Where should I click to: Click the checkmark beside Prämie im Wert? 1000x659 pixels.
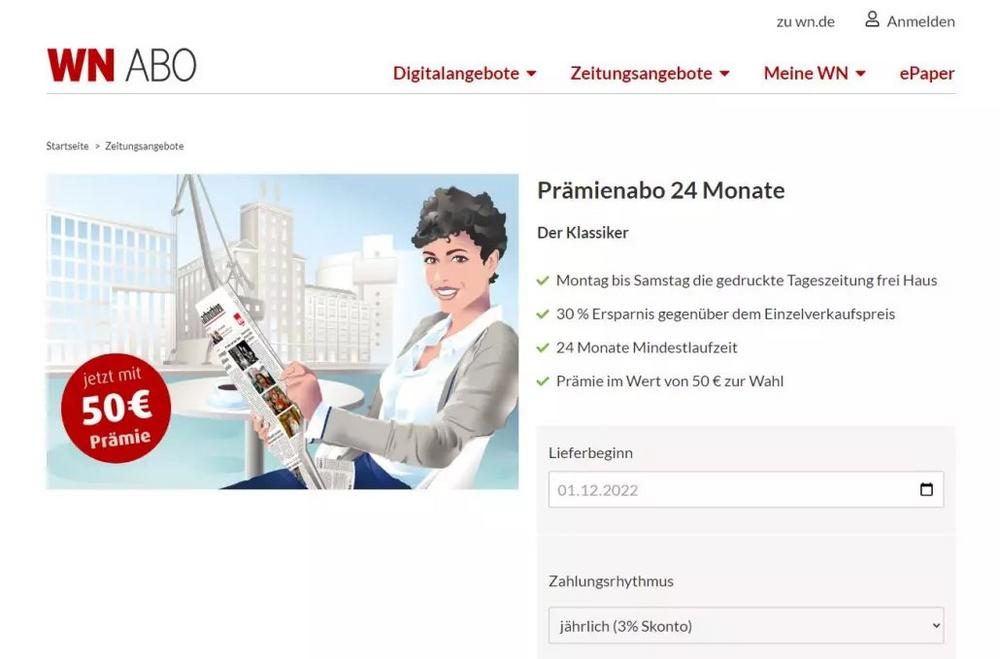[x=543, y=381]
